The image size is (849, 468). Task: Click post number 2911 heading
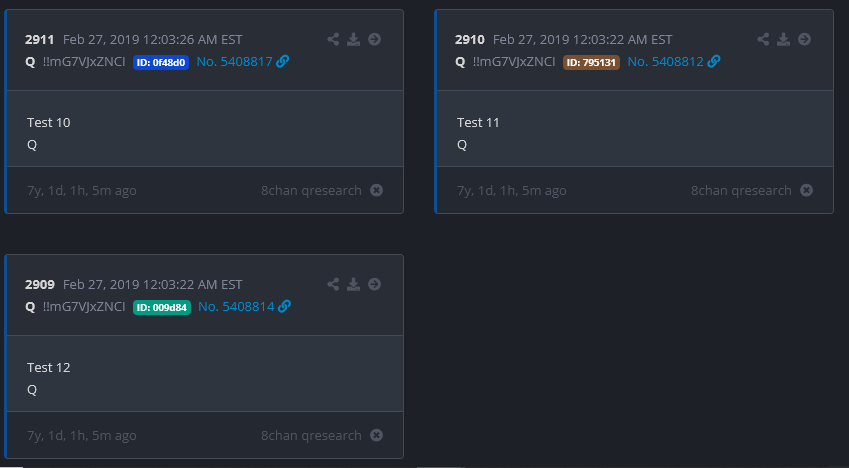39,39
